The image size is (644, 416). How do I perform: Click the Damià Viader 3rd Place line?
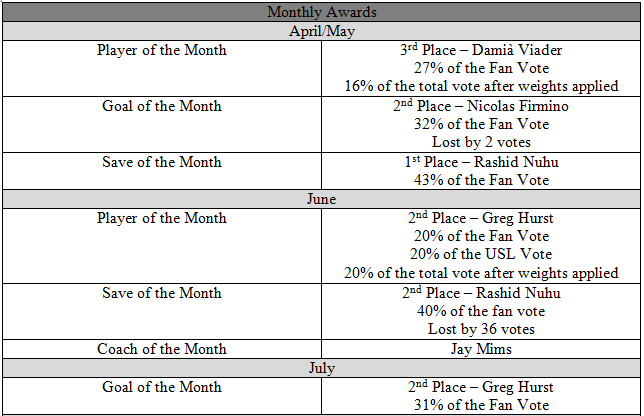point(481,50)
